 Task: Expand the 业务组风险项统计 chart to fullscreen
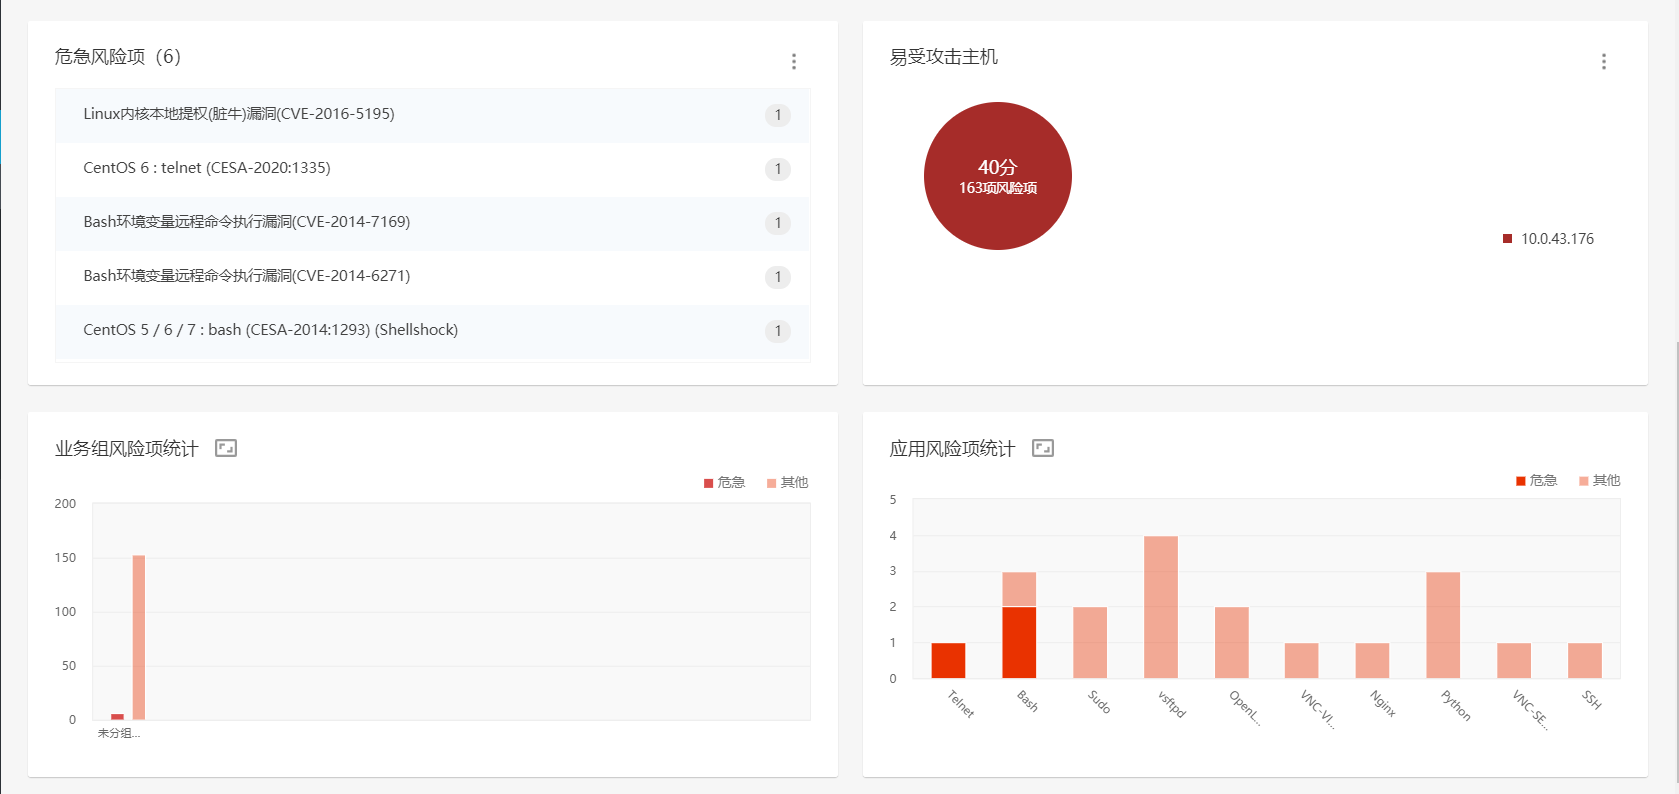[226, 448]
